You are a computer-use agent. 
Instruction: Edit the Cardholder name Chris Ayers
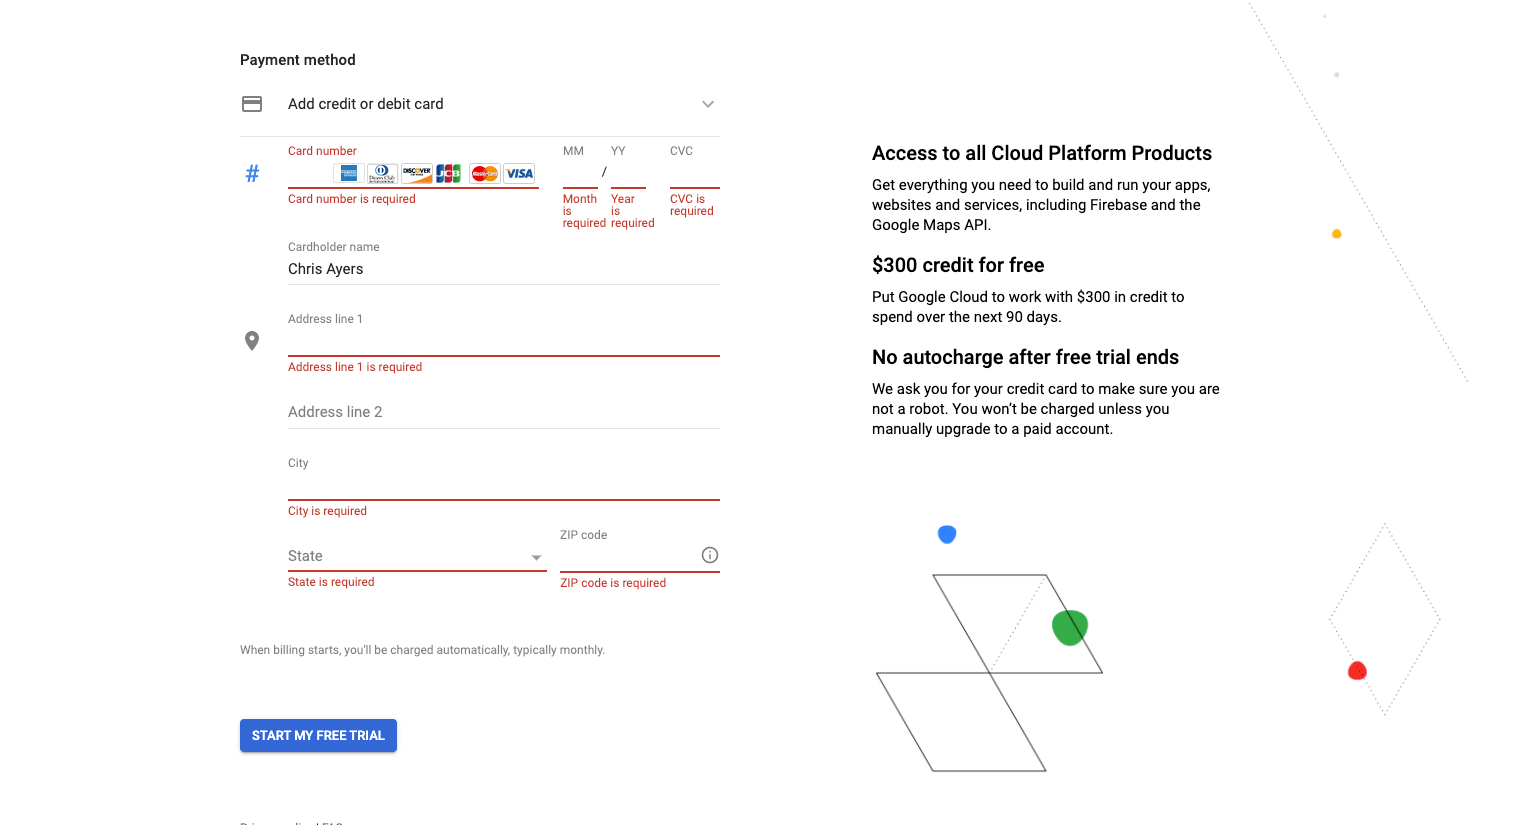tap(504, 269)
